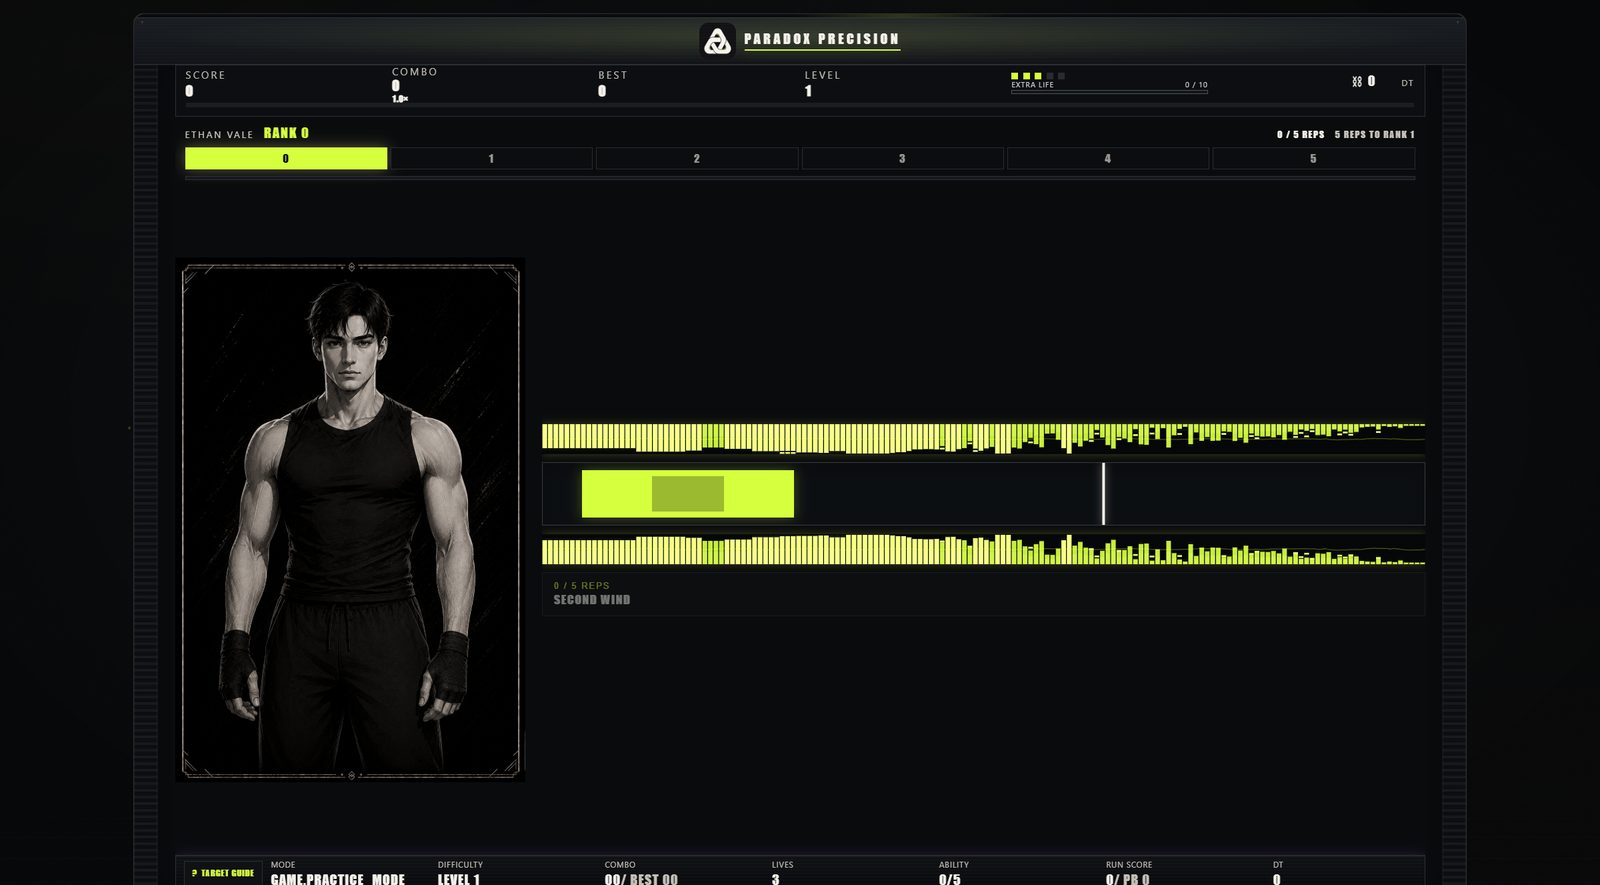Click the white moving marker line

pos(1103,494)
